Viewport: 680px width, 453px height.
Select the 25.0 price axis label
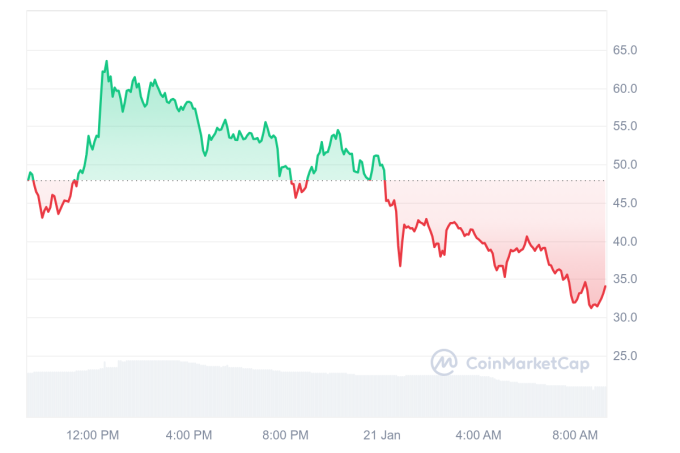pos(625,356)
